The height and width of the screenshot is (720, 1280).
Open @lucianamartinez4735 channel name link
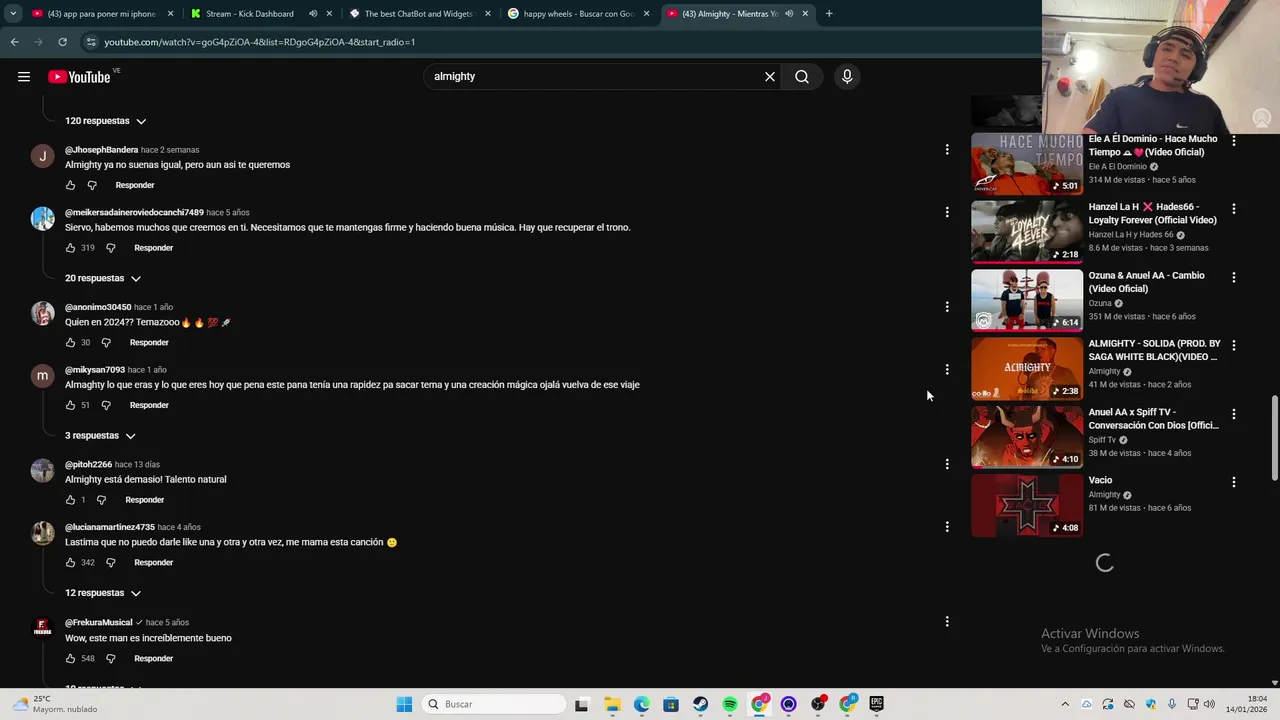pyautogui.click(x=110, y=527)
